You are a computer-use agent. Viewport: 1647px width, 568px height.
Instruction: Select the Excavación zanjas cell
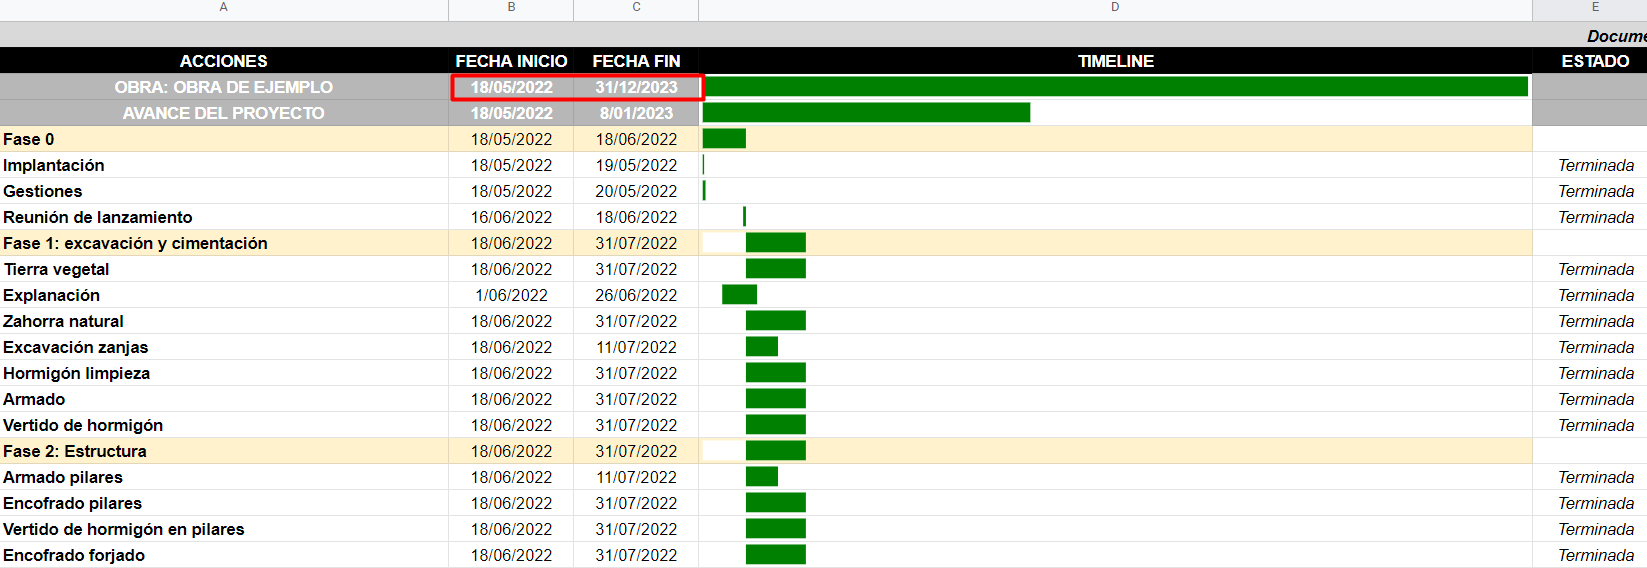click(224, 347)
